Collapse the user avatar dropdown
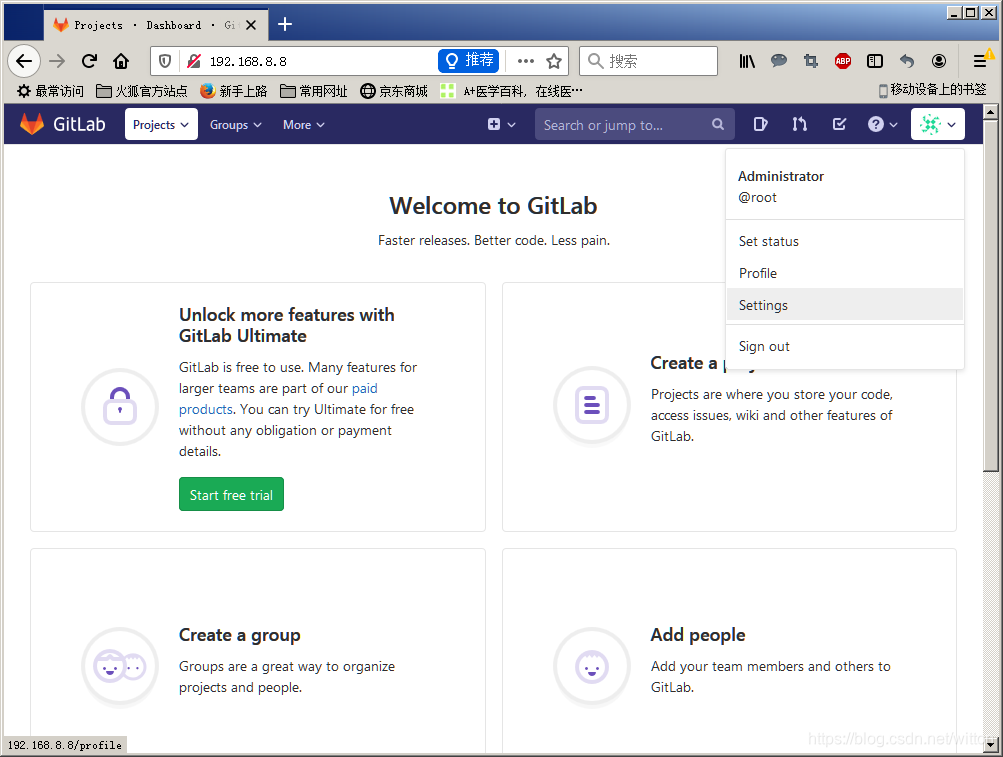 [937, 124]
